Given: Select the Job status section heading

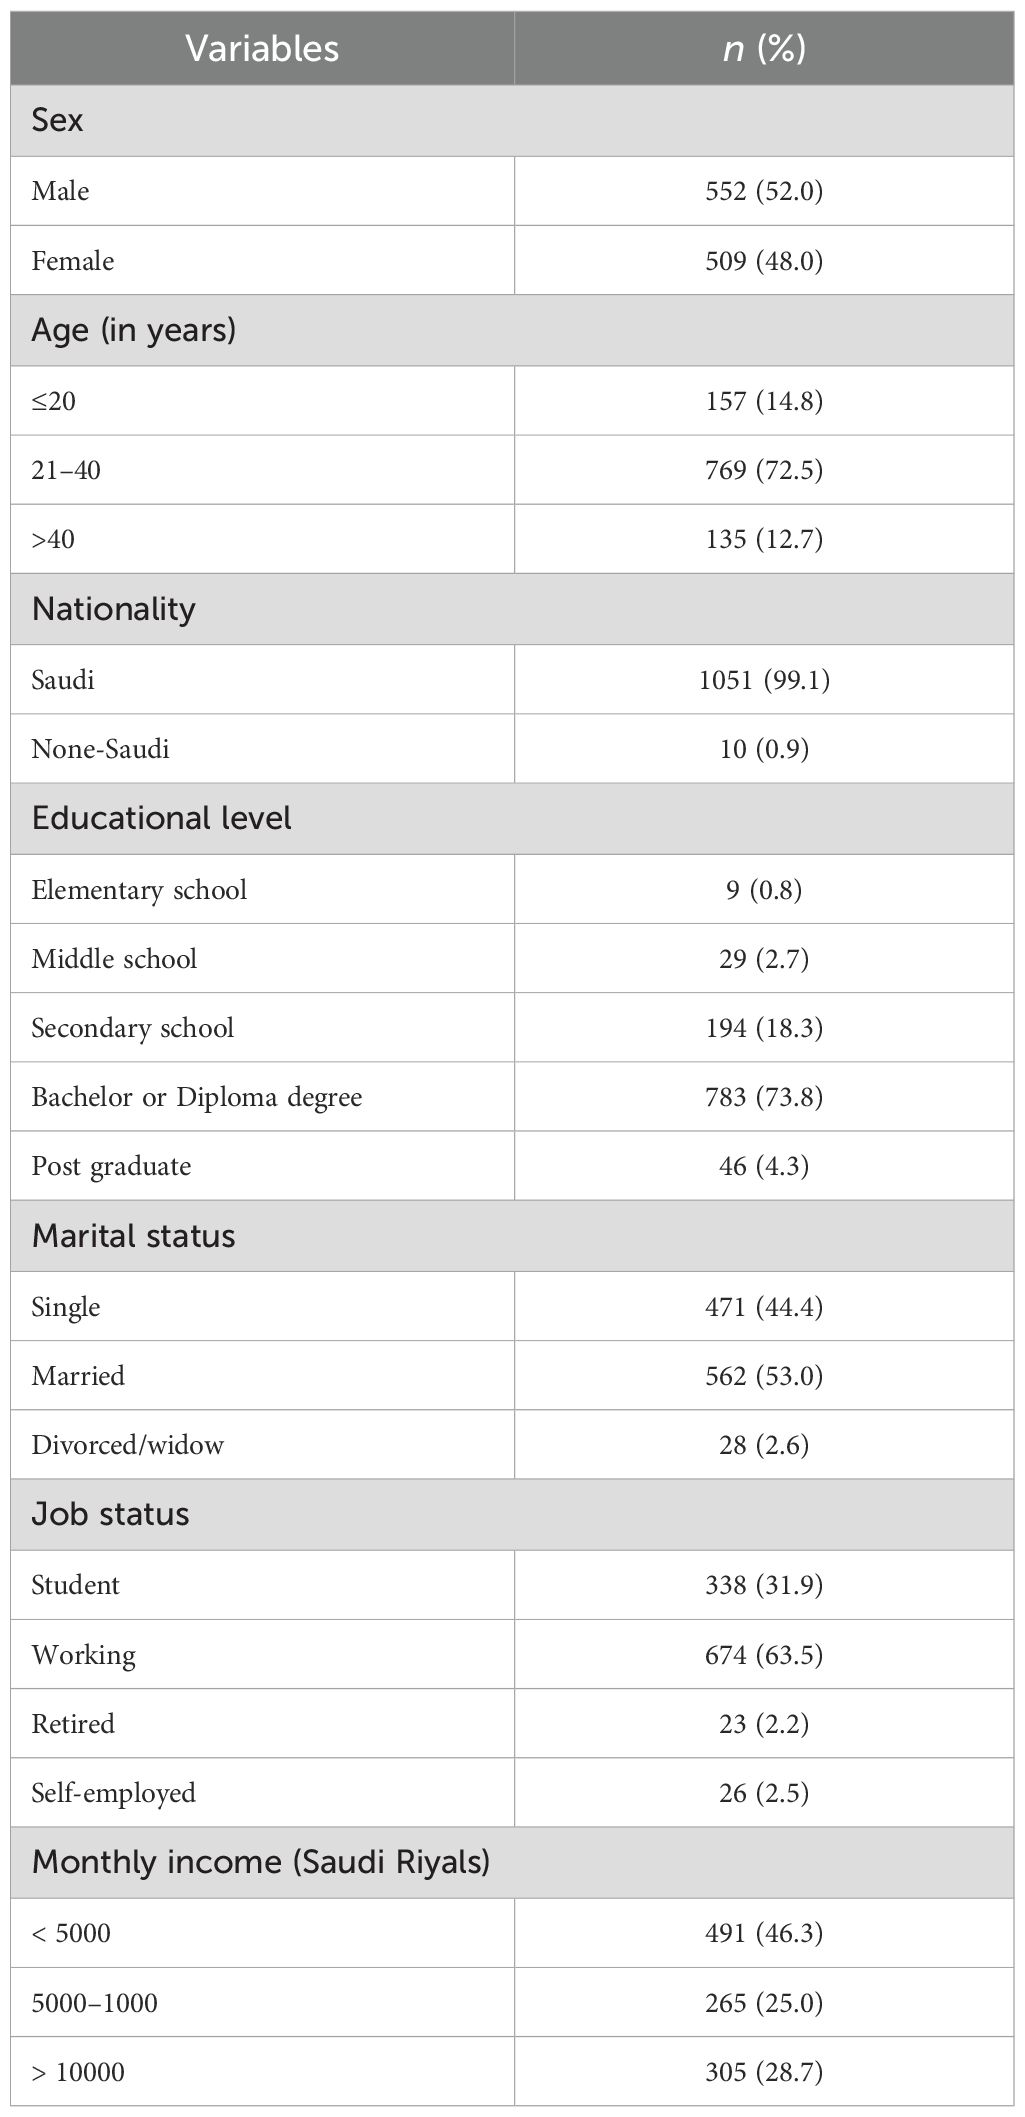Looking at the screenshot, I should coord(111,1514).
